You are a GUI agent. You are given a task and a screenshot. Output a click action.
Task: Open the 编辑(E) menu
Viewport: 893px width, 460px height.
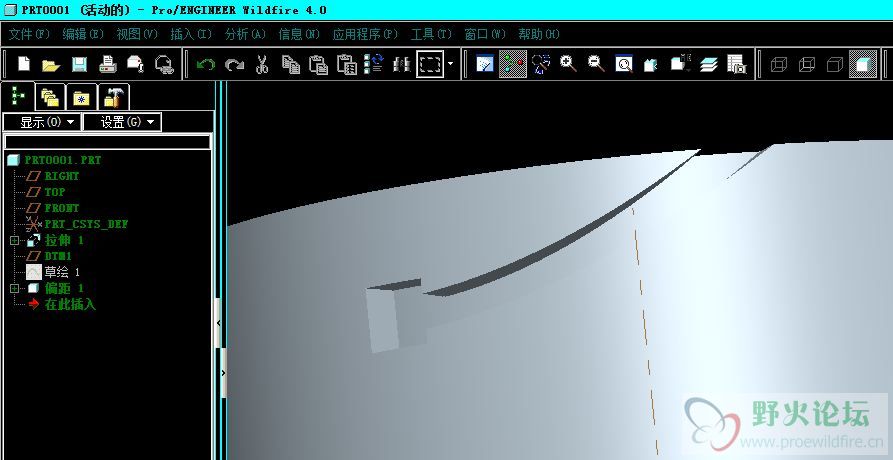pos(83,34)
